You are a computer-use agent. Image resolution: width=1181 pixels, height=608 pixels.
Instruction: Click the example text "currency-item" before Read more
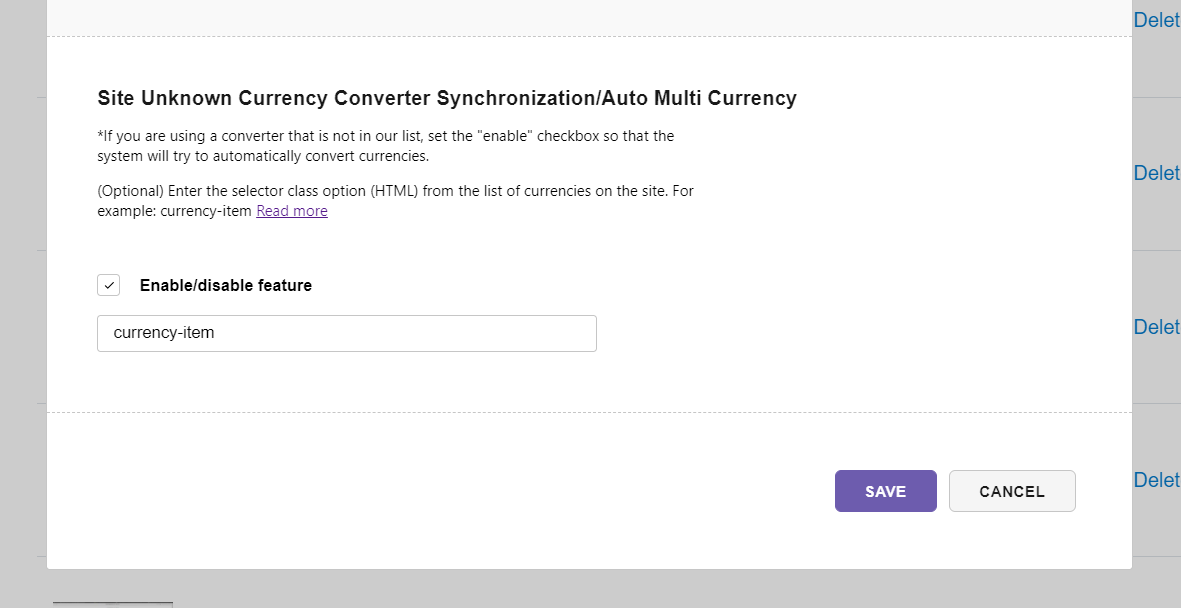click(x=206, y=211)
